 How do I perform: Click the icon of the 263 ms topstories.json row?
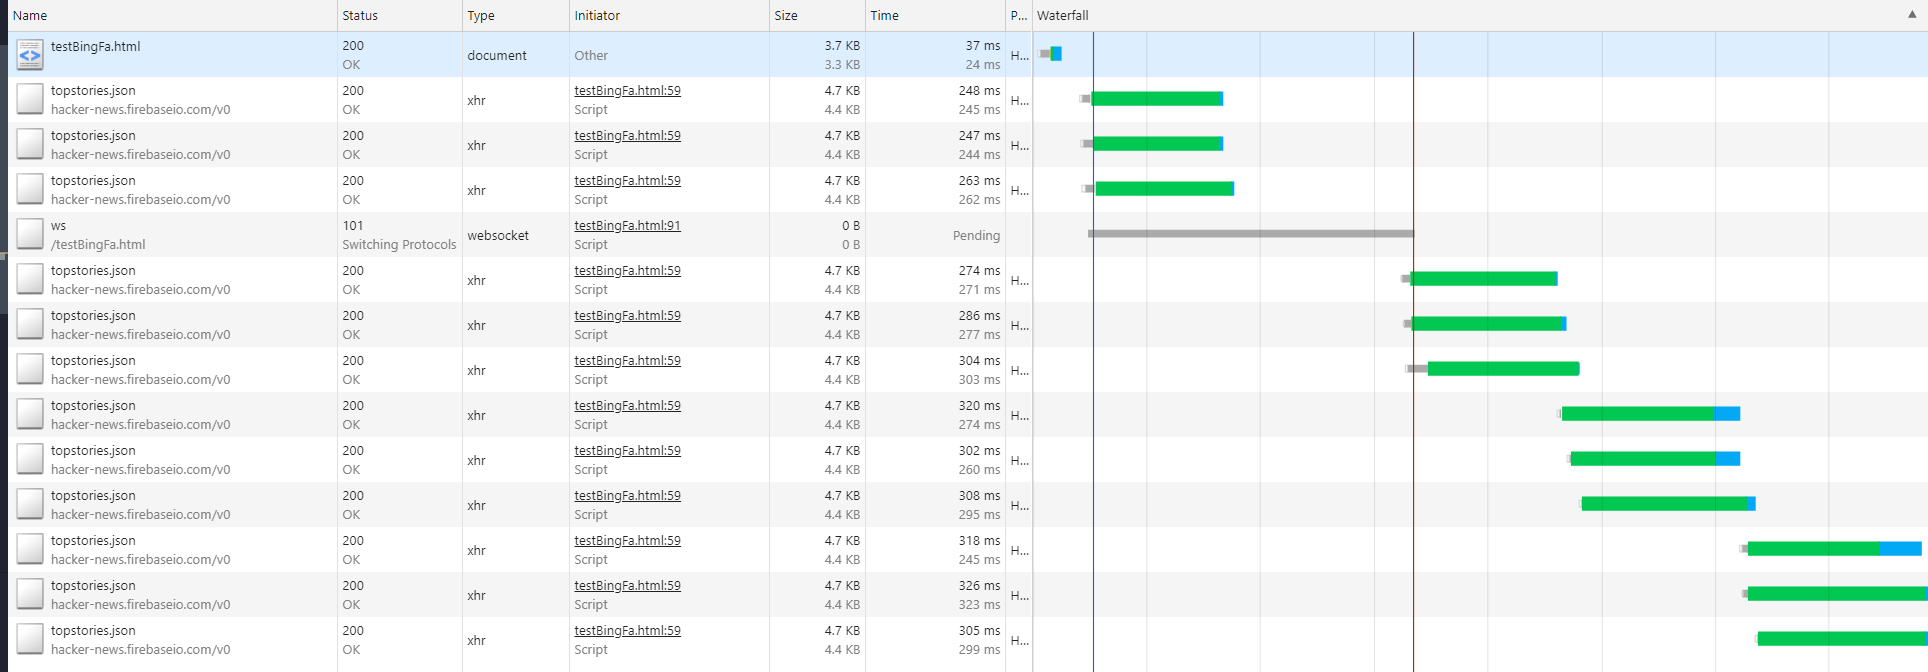pyautogui.click(x=30, y=190)
